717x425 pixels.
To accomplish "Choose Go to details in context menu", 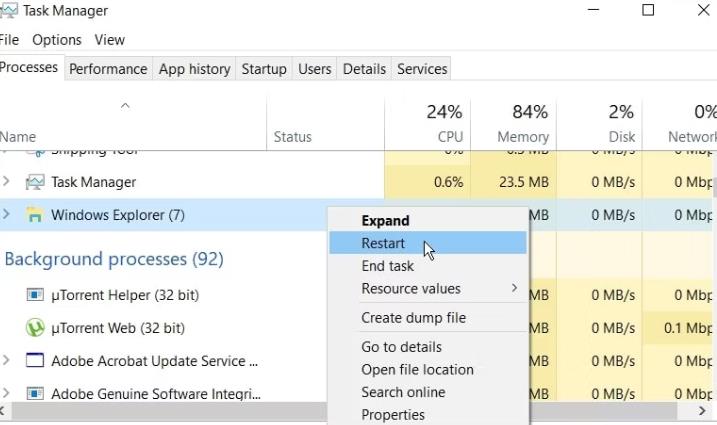I will [428, 347].
